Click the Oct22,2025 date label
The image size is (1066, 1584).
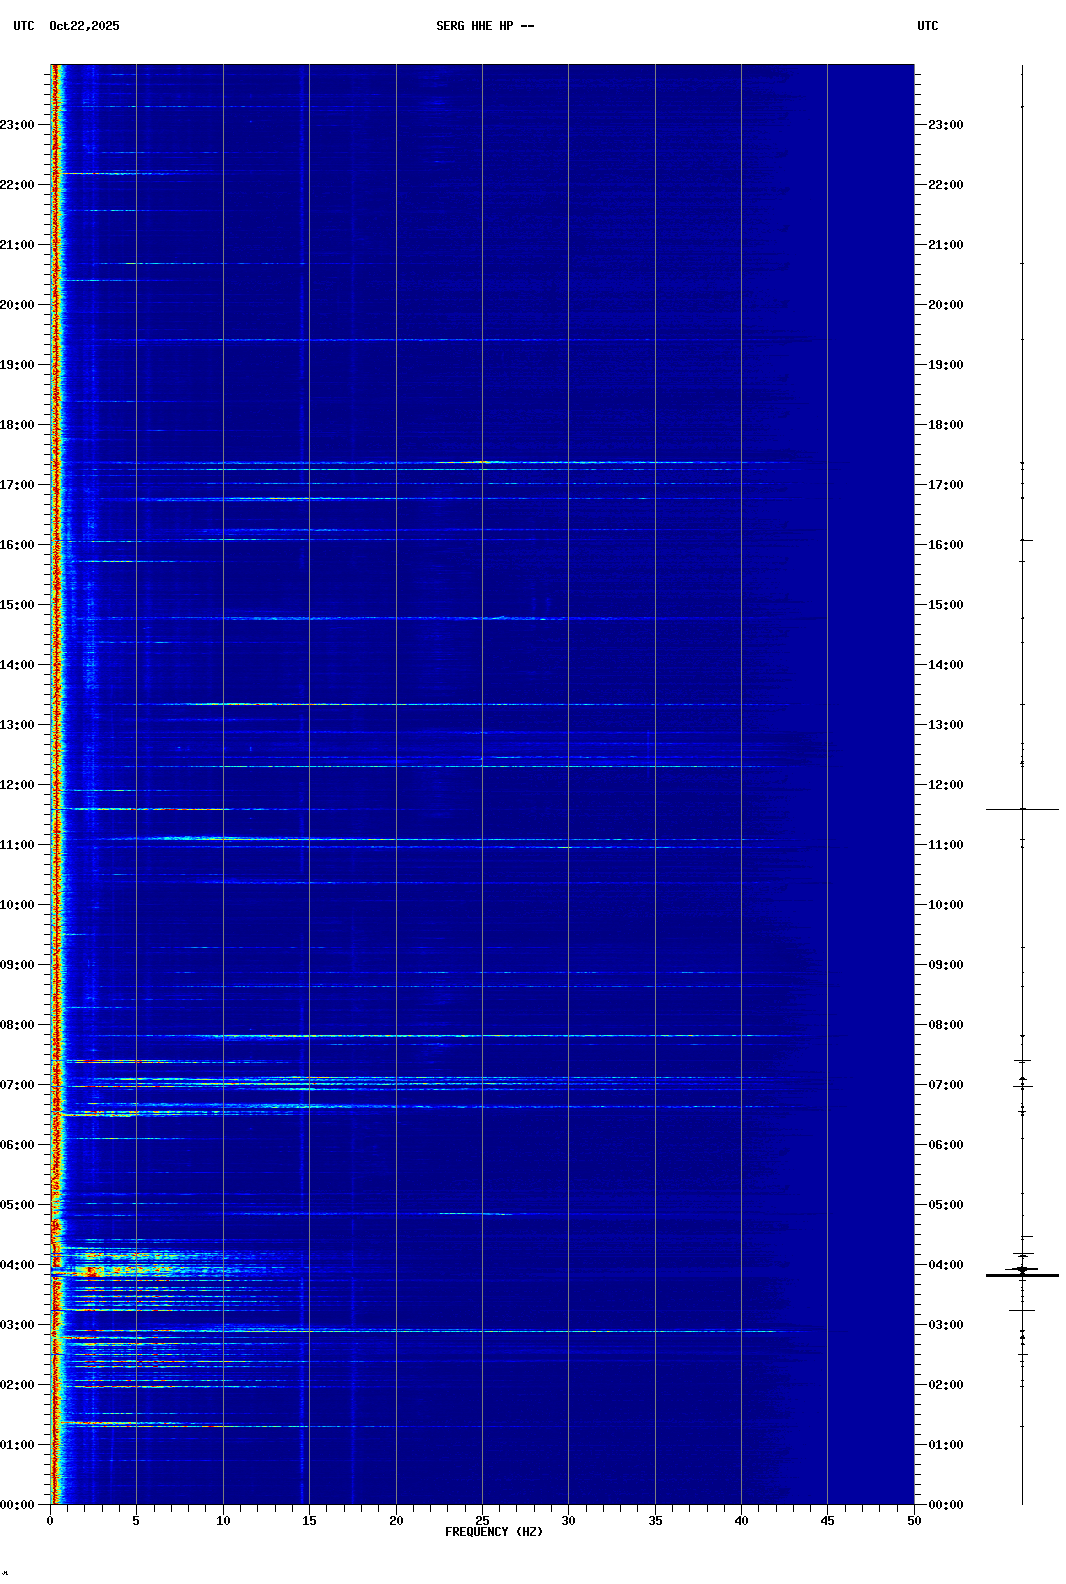tap(84, 26)
